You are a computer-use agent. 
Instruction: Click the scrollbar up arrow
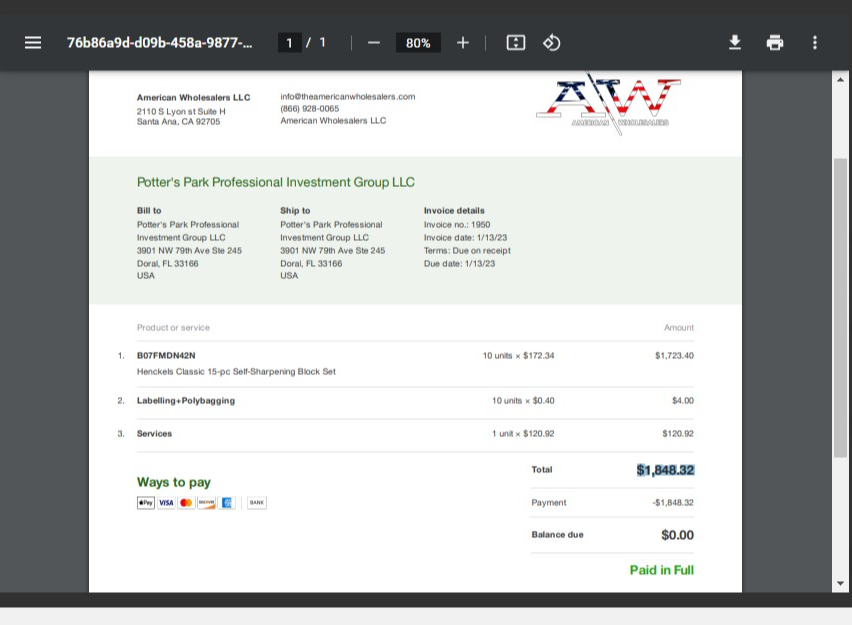(x=841, y=79)
